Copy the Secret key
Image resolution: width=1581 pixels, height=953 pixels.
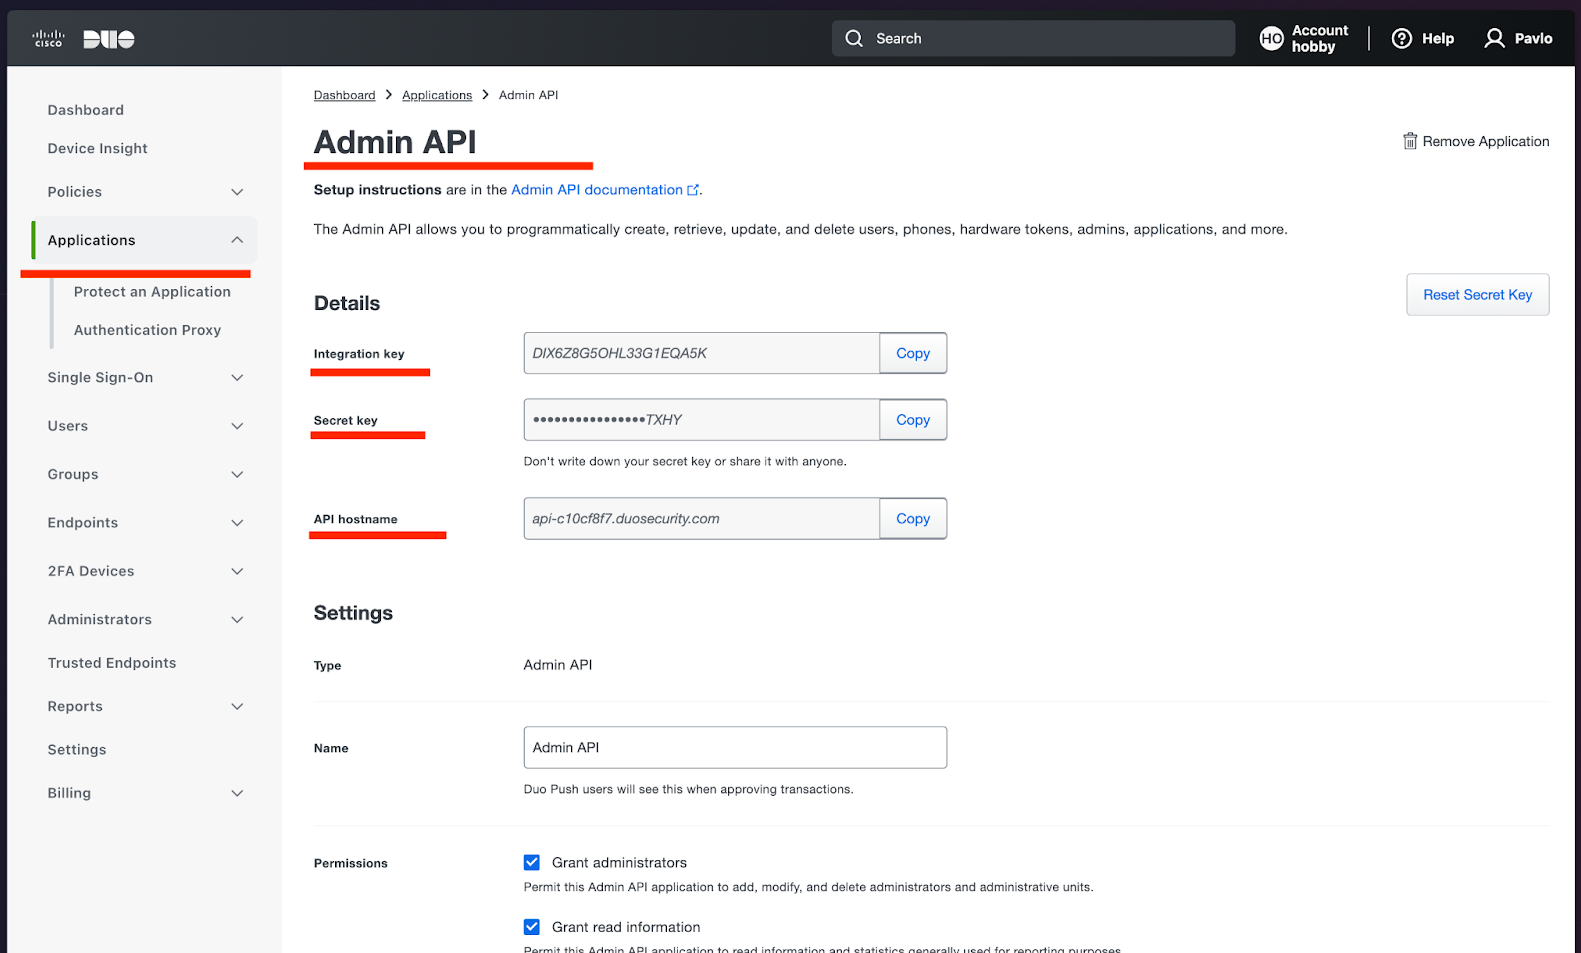click(x=913, y=420)
